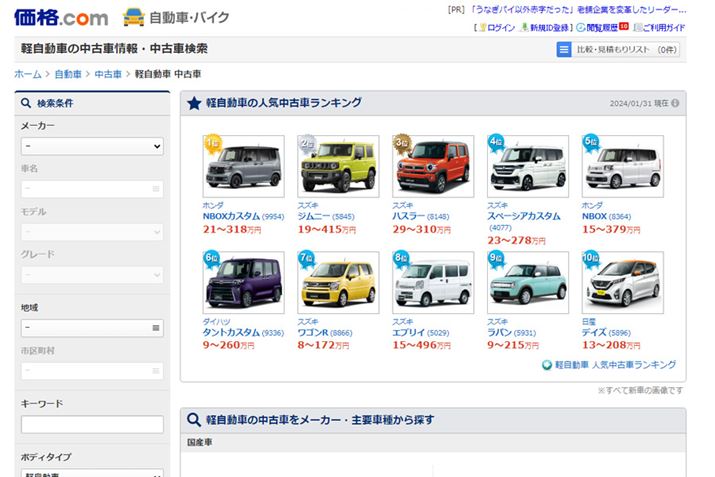Click the 8〜172万円 price text
This screenshot has height=477, width=715.
coord(323,345)
